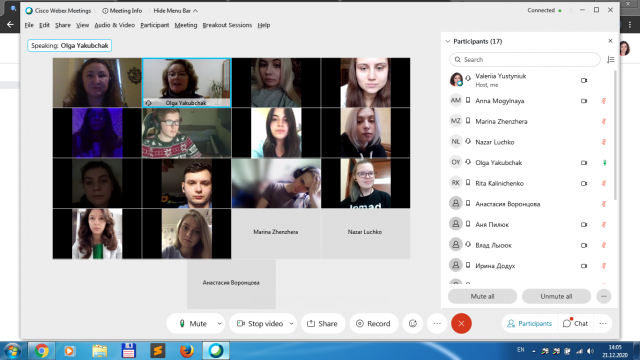Click Stop video button
Image resolution: width=640 pixels, height=360 pixels.
[x=260, y=324]
